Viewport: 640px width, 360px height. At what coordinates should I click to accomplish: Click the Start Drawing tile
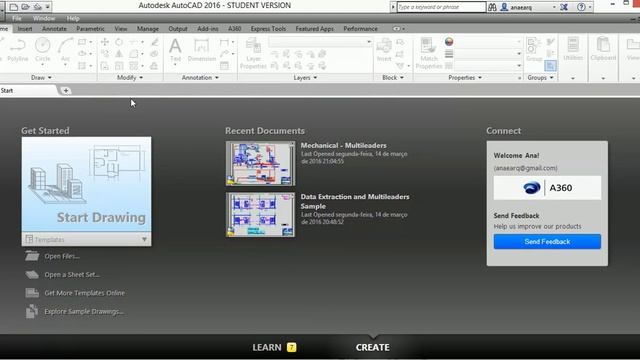(87, 184)
